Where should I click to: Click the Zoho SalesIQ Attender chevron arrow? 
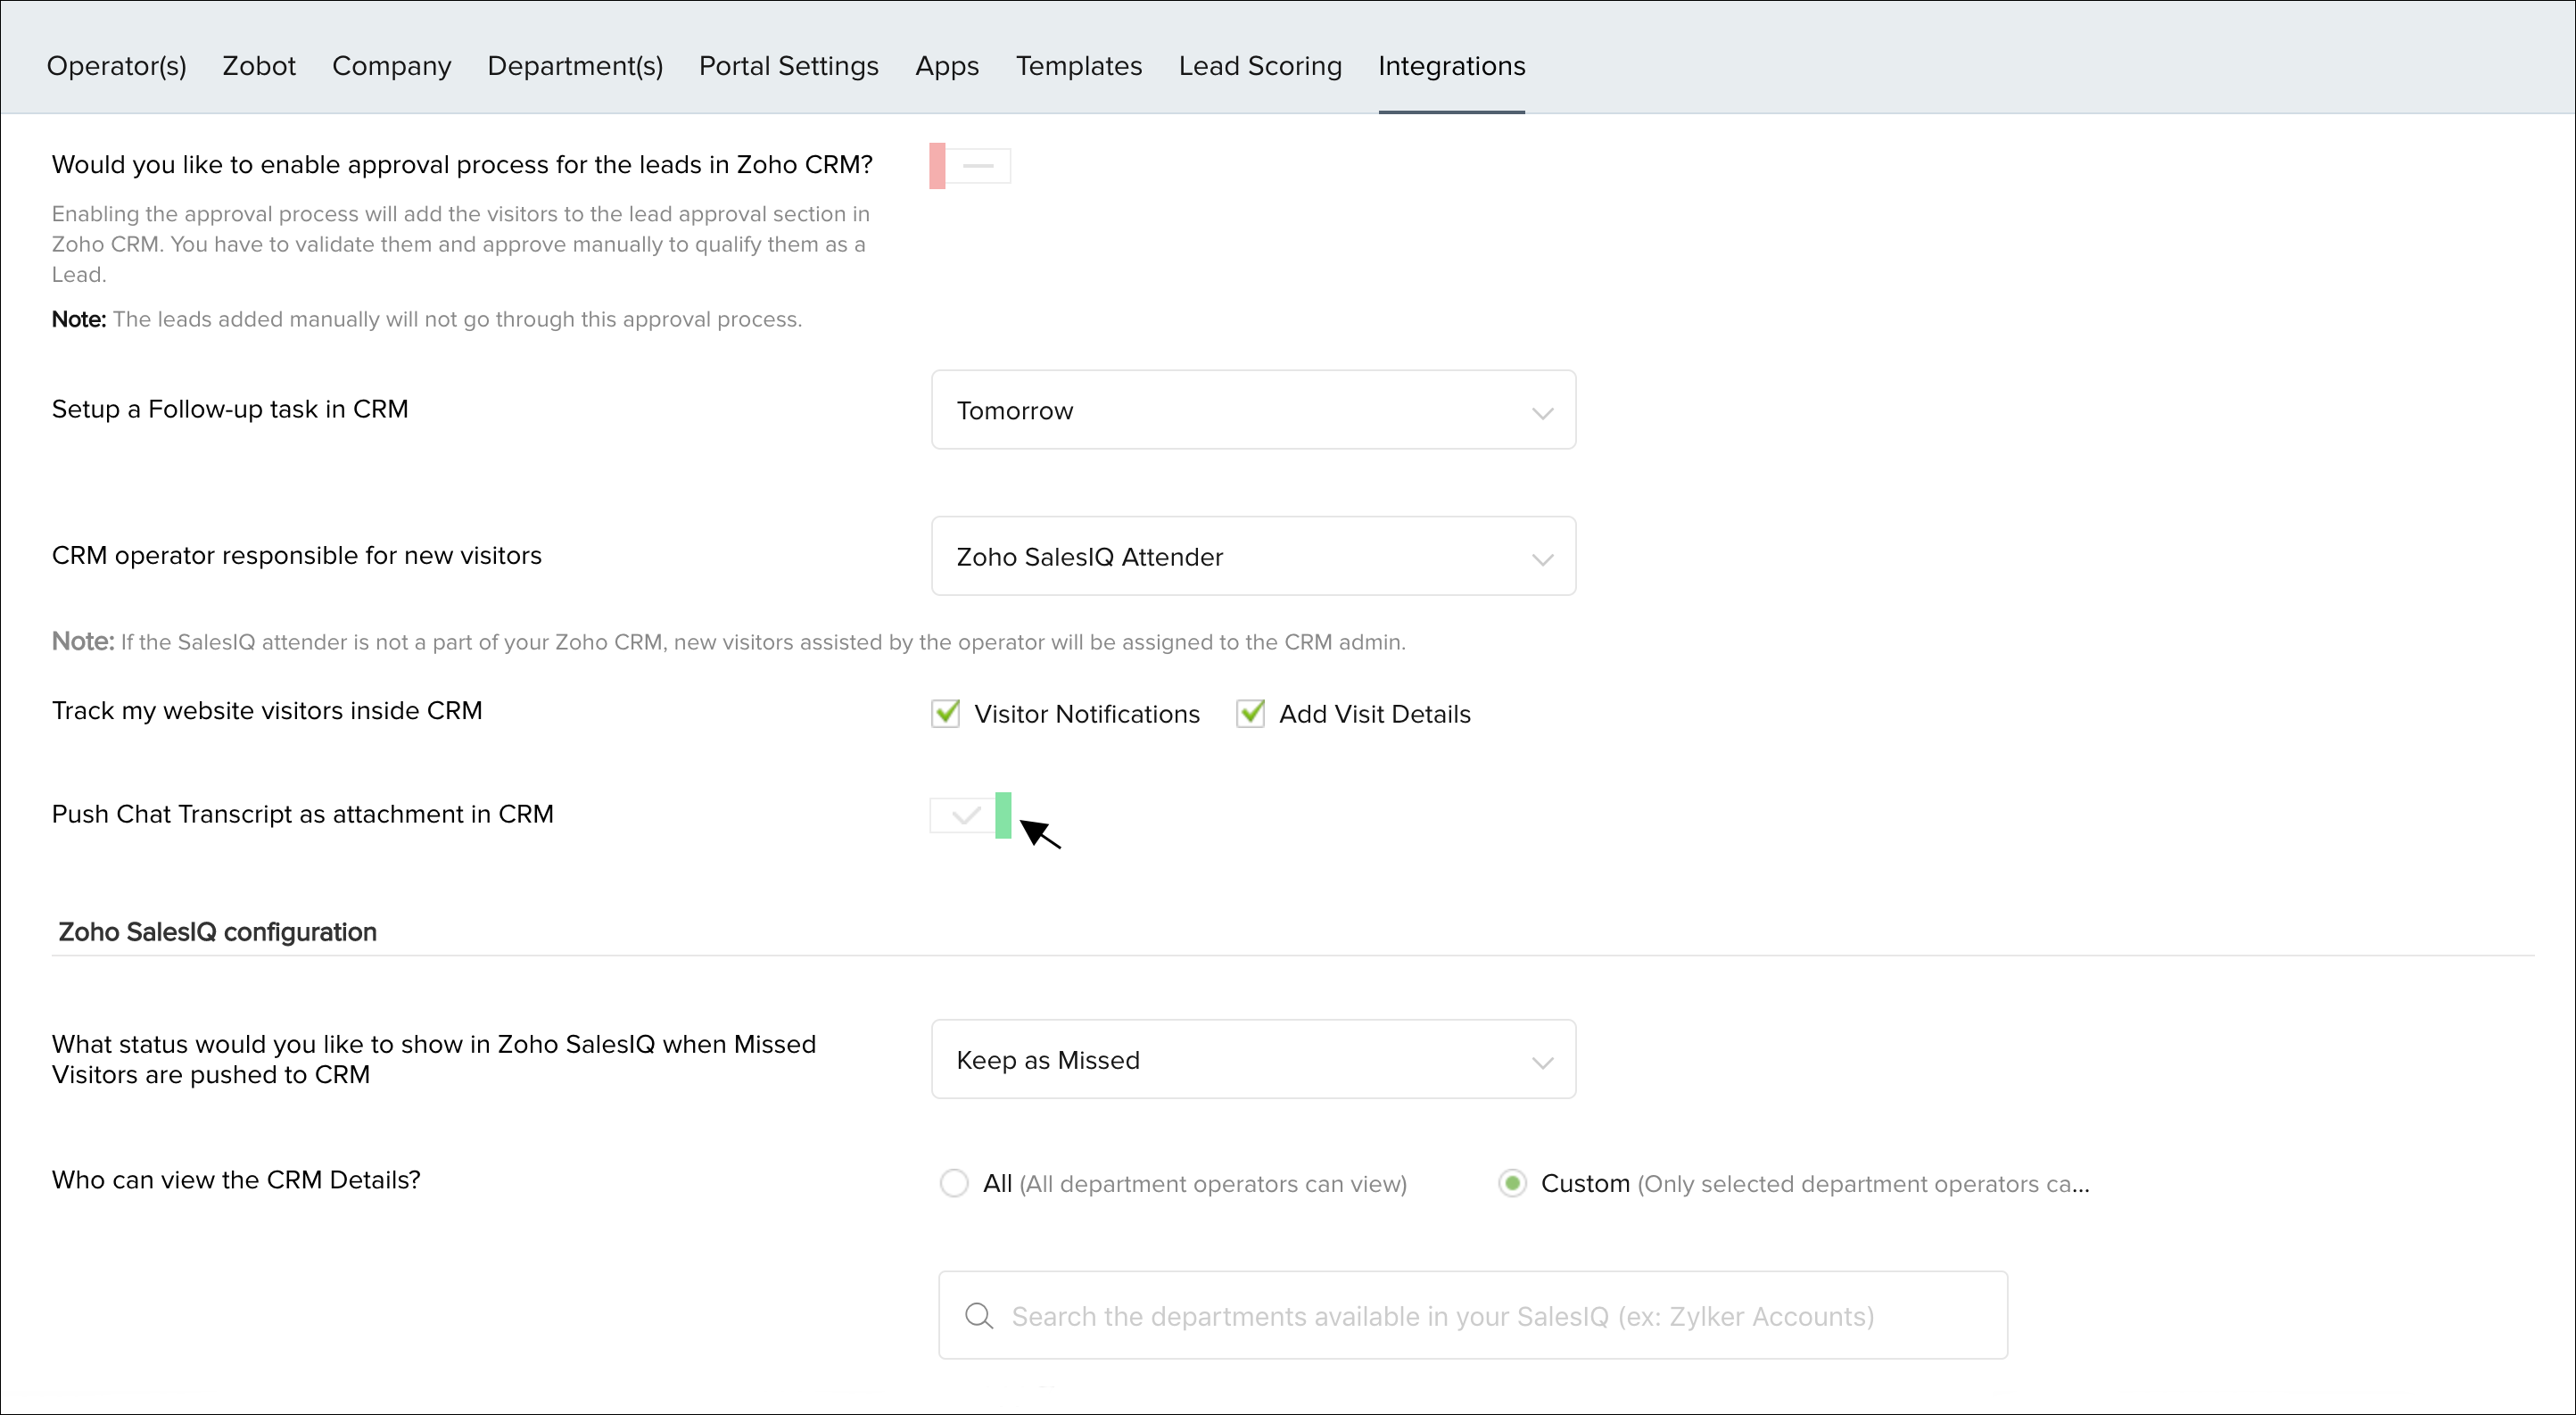(x=1542, y=559)
